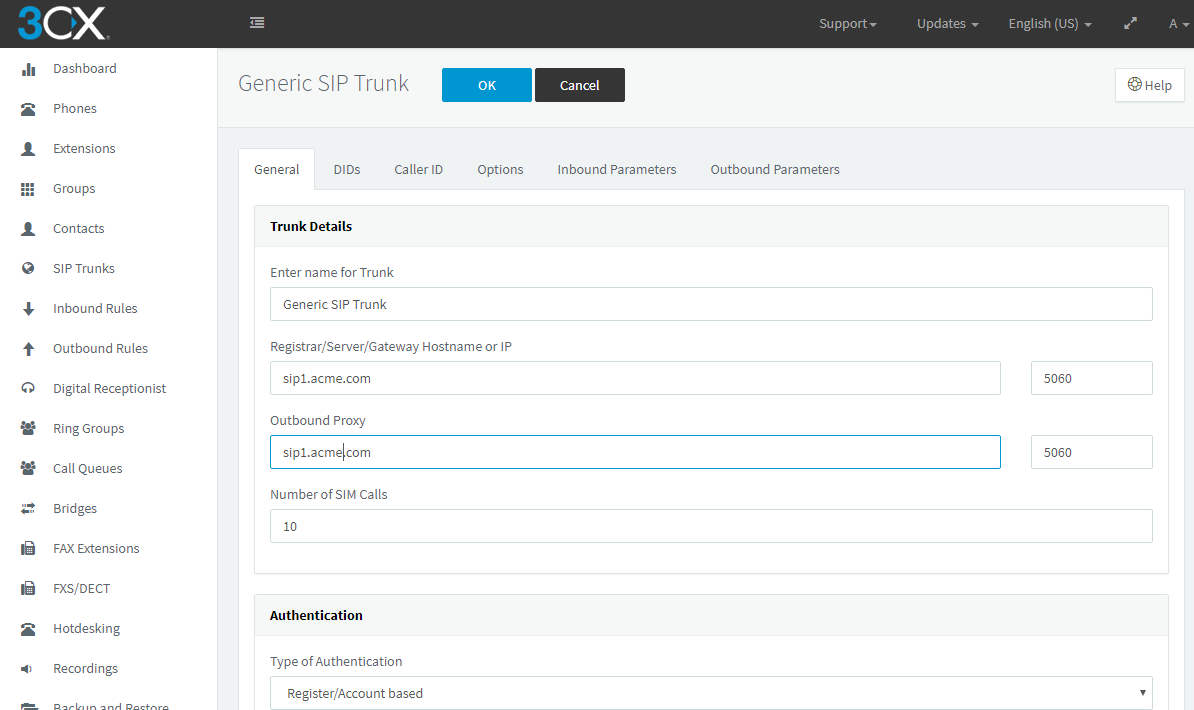Click the Outbound Rules up arrow icon
The image size is (1194, 710).
28,349
